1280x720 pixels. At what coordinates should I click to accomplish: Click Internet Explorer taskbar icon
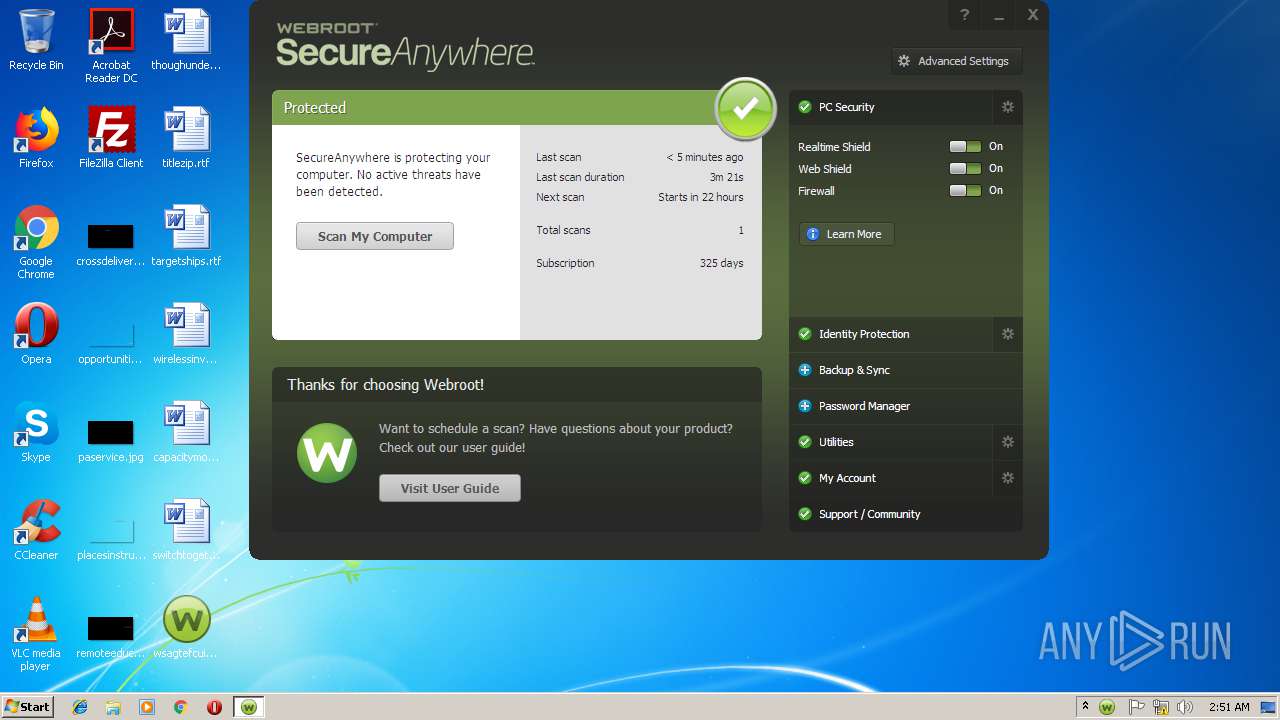pos(80,707)
